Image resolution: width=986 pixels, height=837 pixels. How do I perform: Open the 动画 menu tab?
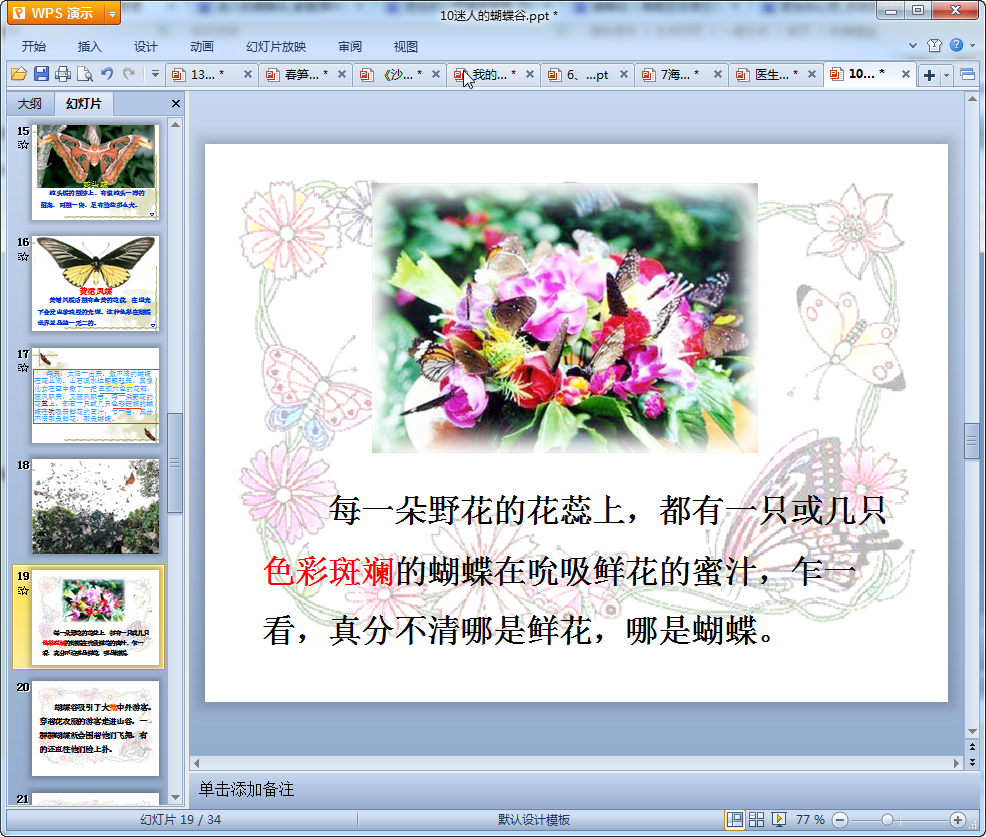202,47
